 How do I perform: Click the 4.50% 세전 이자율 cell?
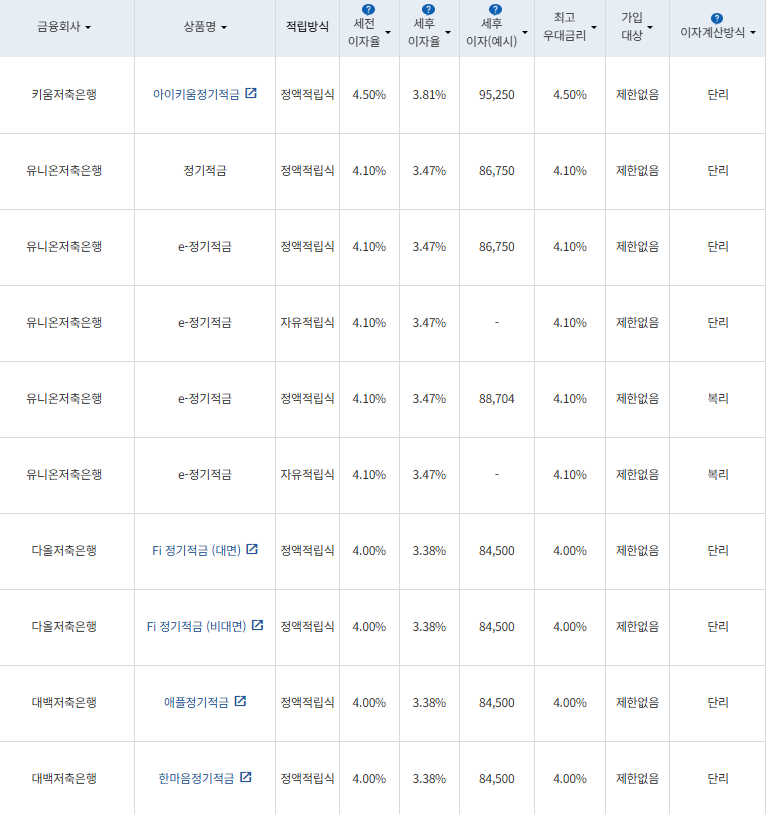369,95
